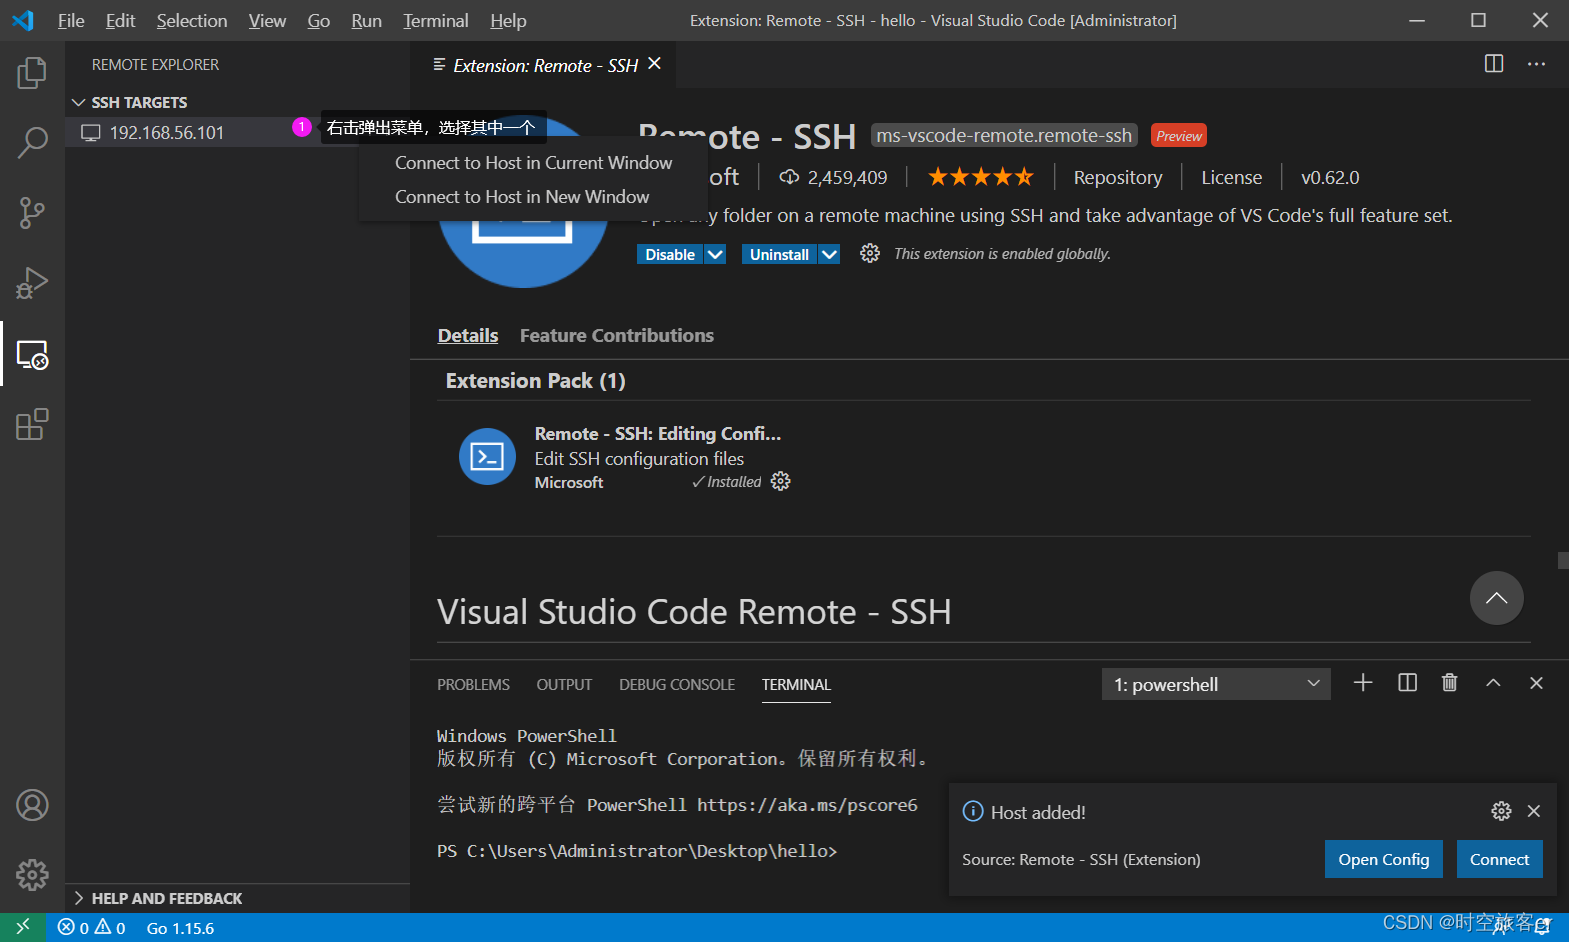Open the Source Control view icon

tap(32, 212)
